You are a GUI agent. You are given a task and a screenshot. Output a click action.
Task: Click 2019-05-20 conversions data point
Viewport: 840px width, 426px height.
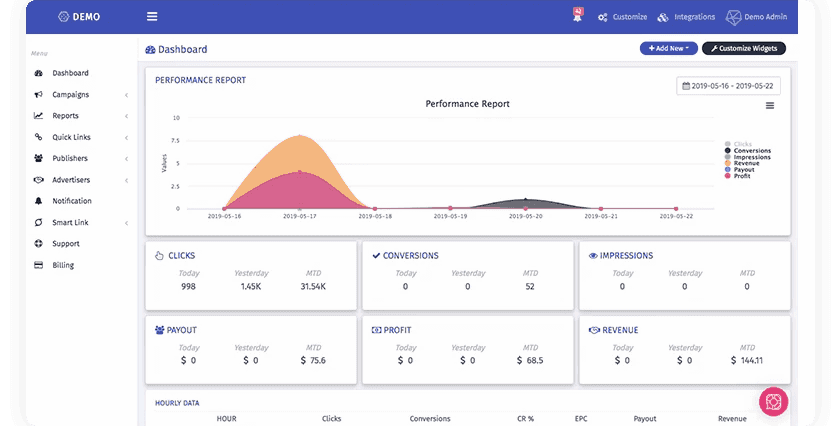click(x=526, y=200)
